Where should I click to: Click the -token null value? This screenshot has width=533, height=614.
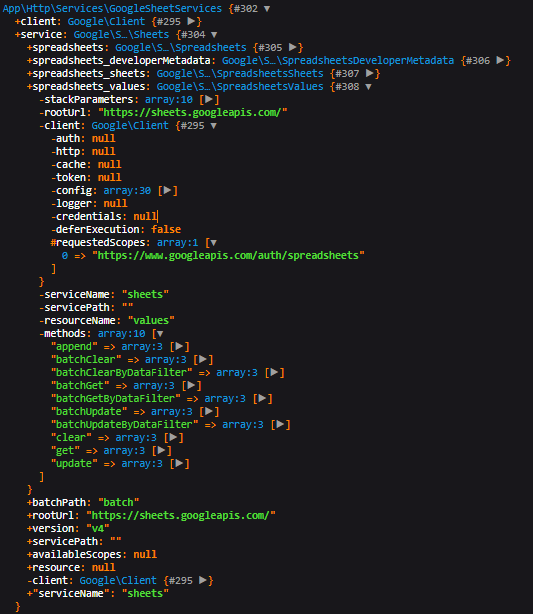[109, 177]
